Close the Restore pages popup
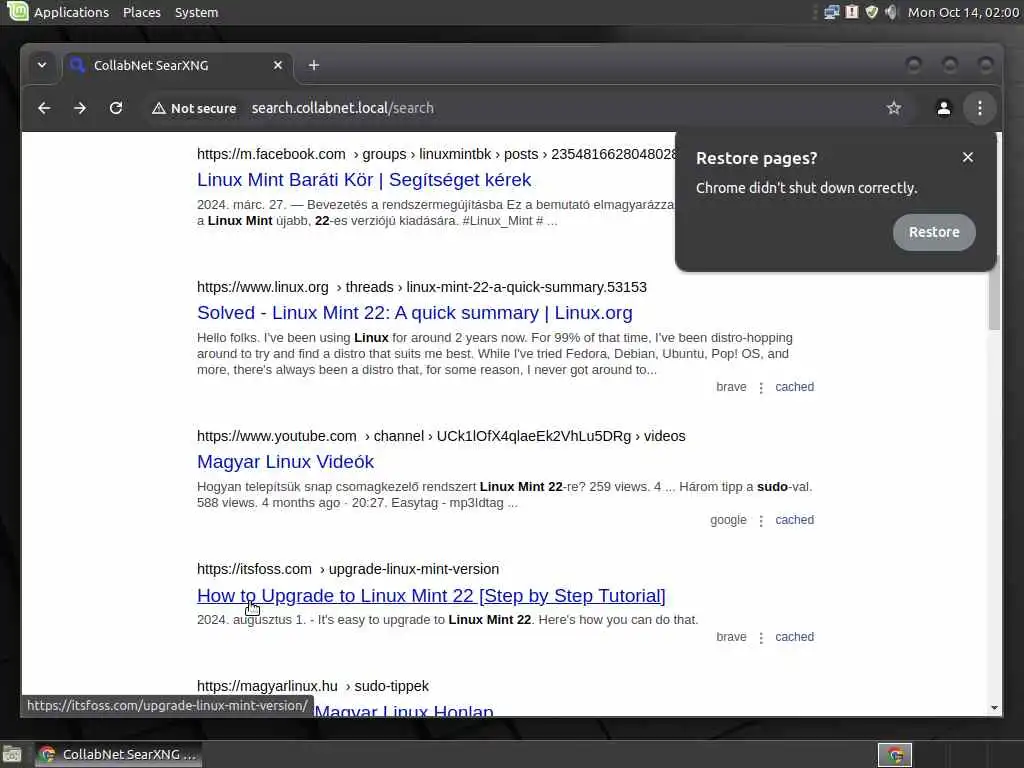 click(x=968, y=157)
